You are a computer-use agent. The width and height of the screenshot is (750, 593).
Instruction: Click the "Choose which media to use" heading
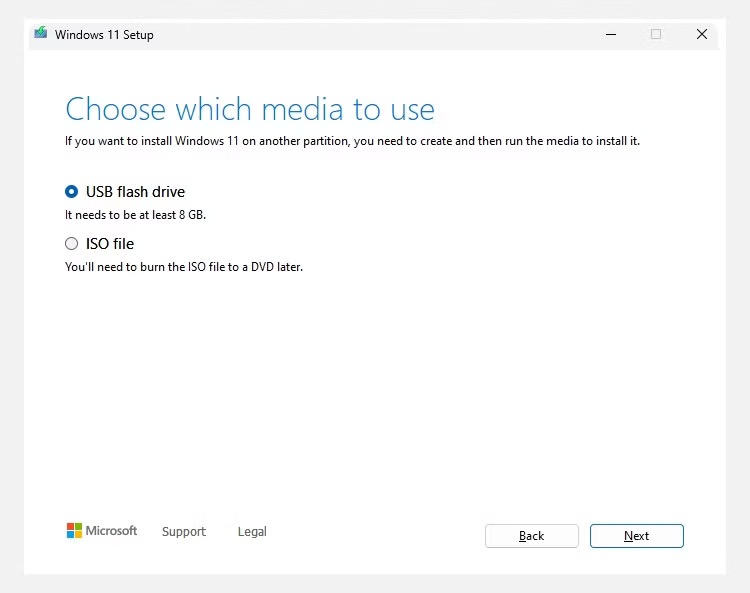pyautogui.click(x=250, y=110)
